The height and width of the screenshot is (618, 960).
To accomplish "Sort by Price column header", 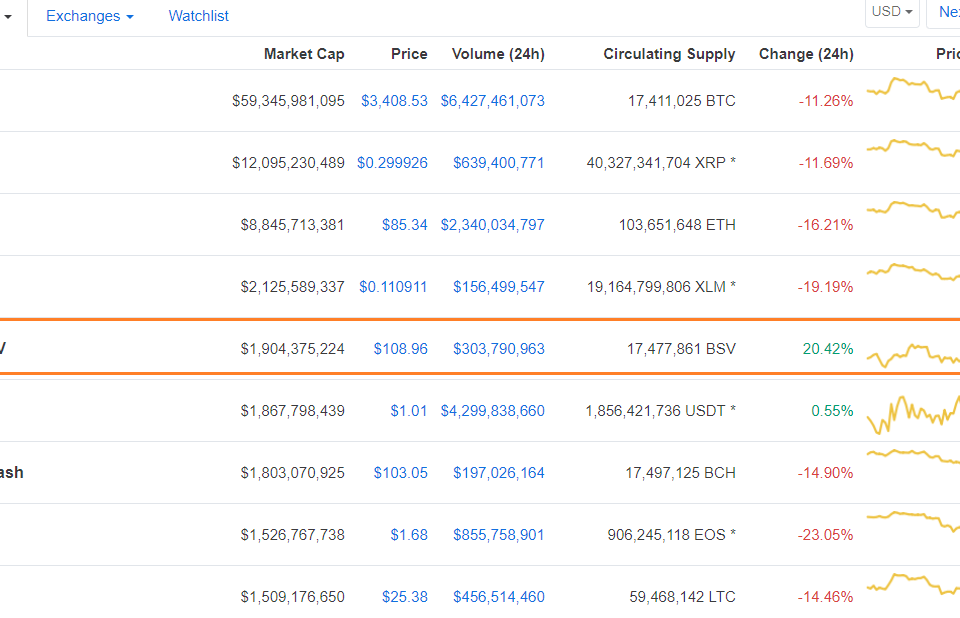I will click(409, 54).
